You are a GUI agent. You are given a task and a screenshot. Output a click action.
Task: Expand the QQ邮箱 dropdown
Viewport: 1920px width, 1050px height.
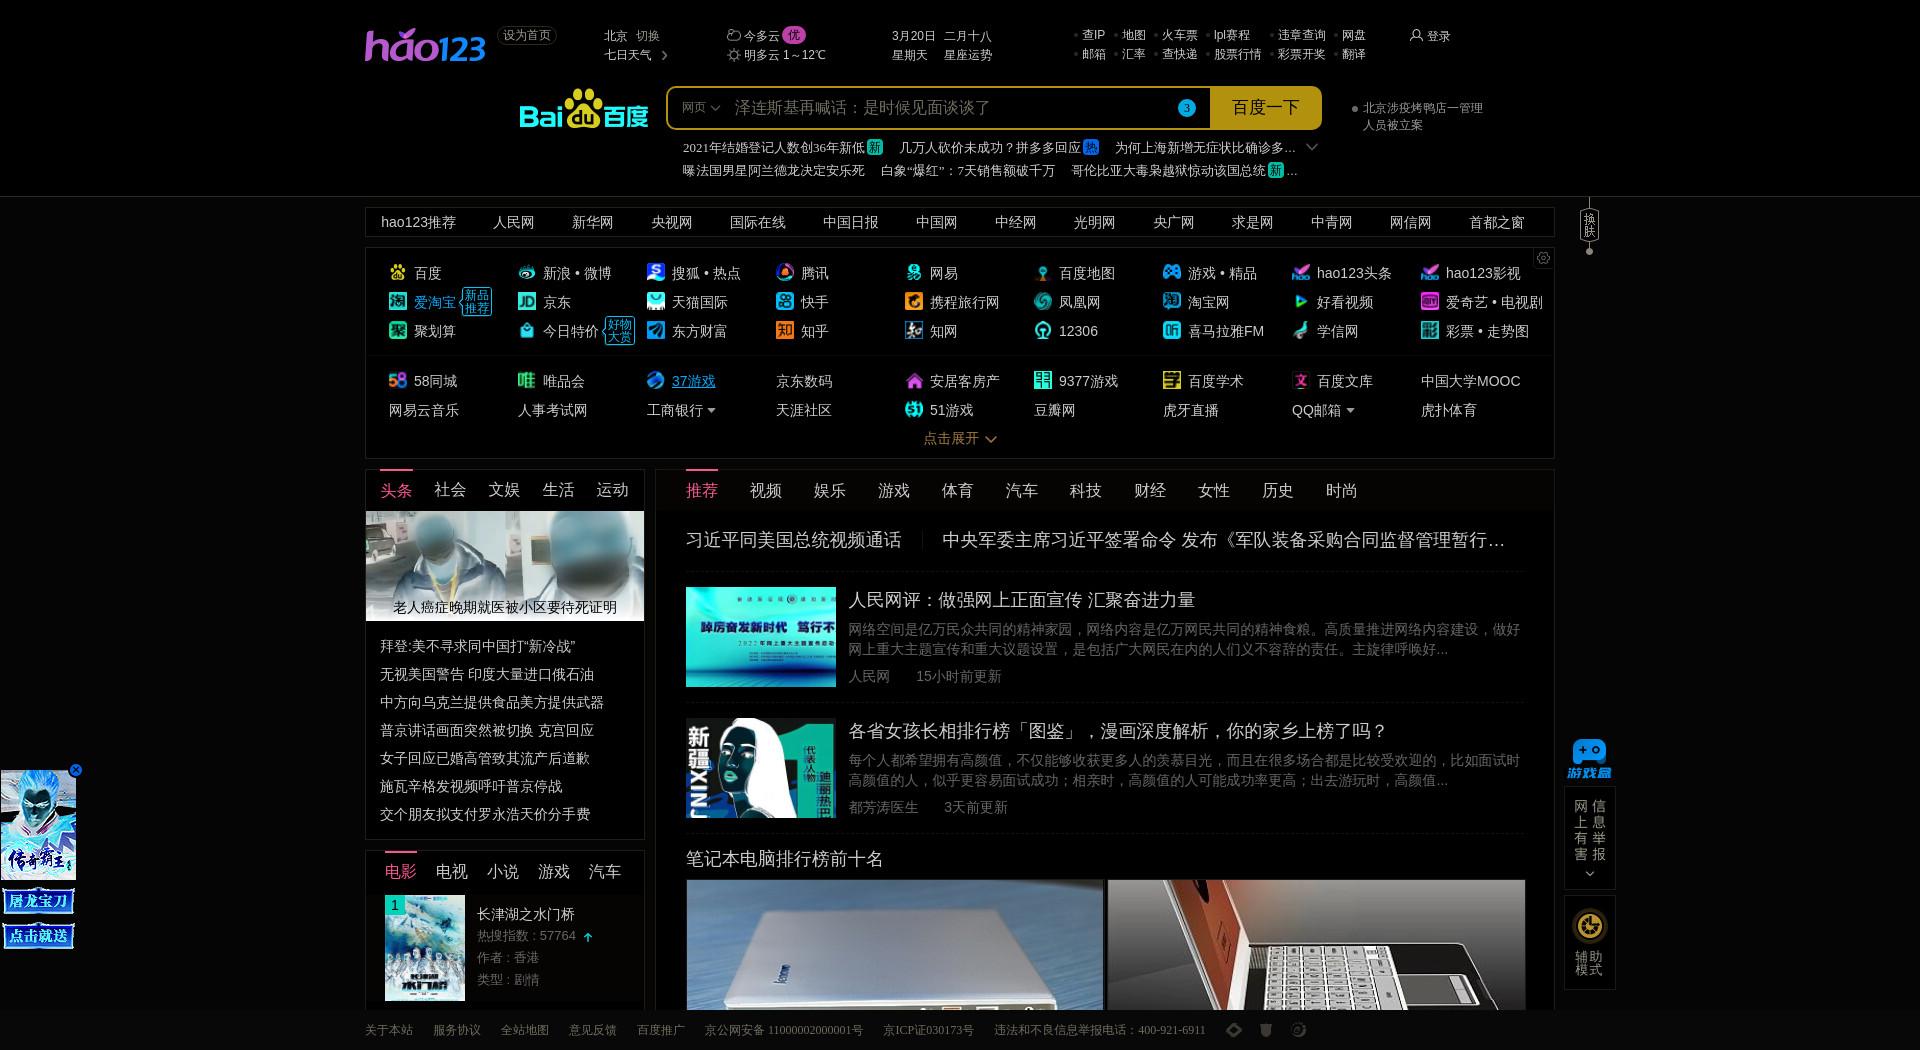pyautogui.click(x=1350, y=411)
